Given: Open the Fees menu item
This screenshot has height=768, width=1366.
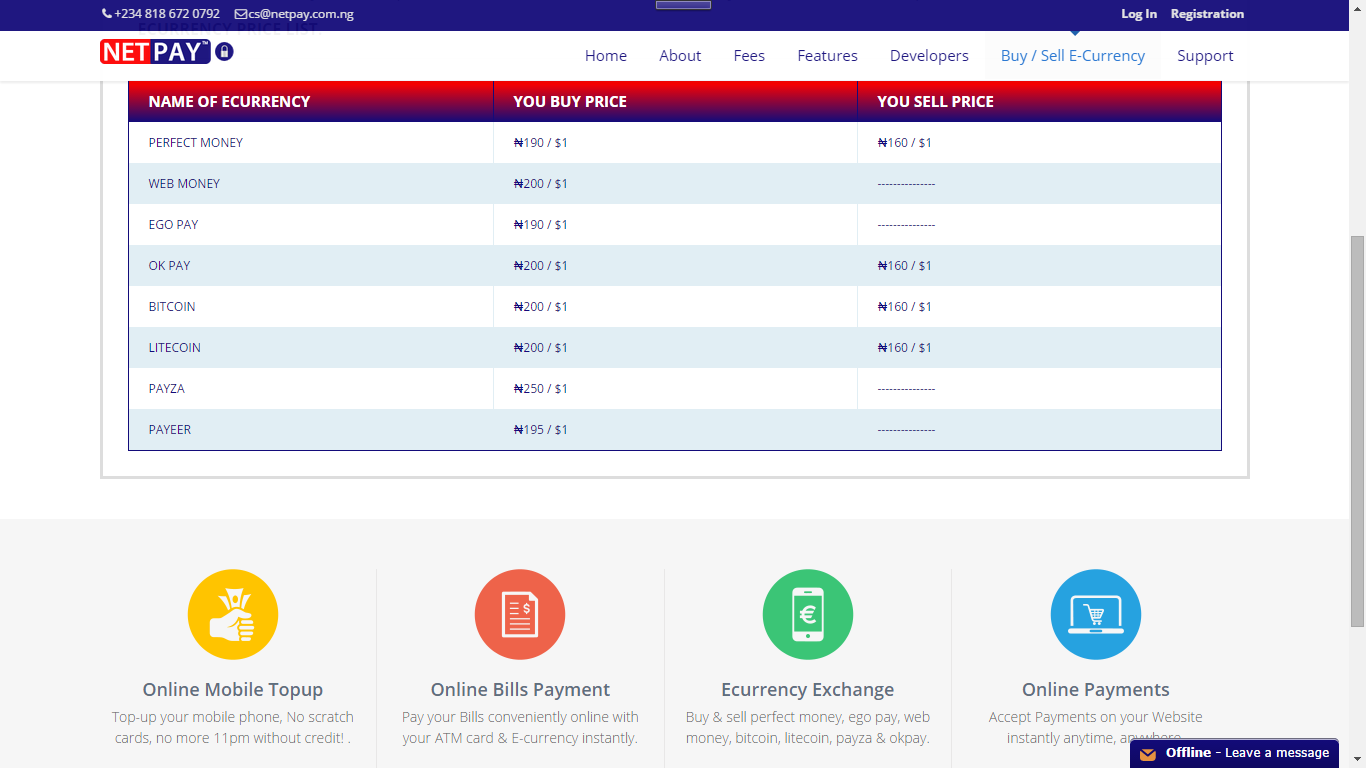Looking at the screenshot, I should click(x=749, y=56).
